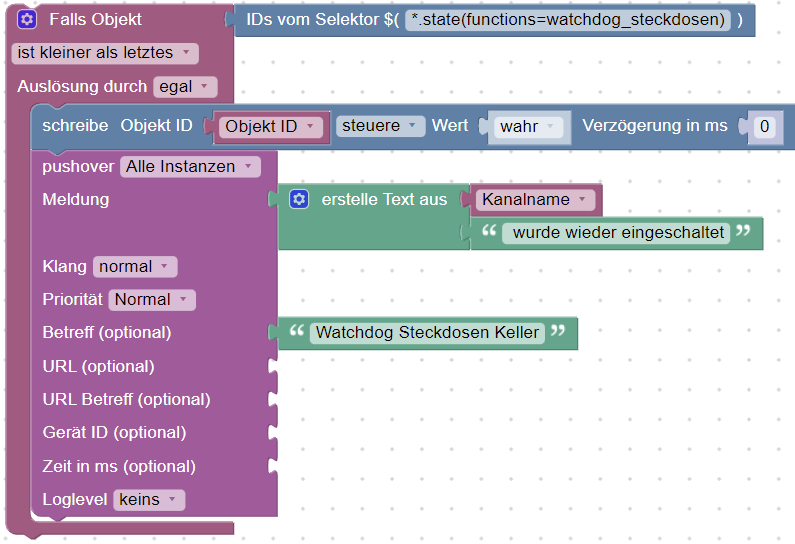Screen dimensions: 795x544
Task: Select the 'schreibe Objekt ID' block label
Action: pos(116,126)
